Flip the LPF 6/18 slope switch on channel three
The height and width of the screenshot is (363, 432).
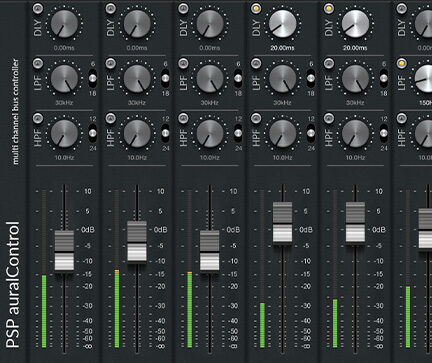pyautogui.click(x=238, y=78)
